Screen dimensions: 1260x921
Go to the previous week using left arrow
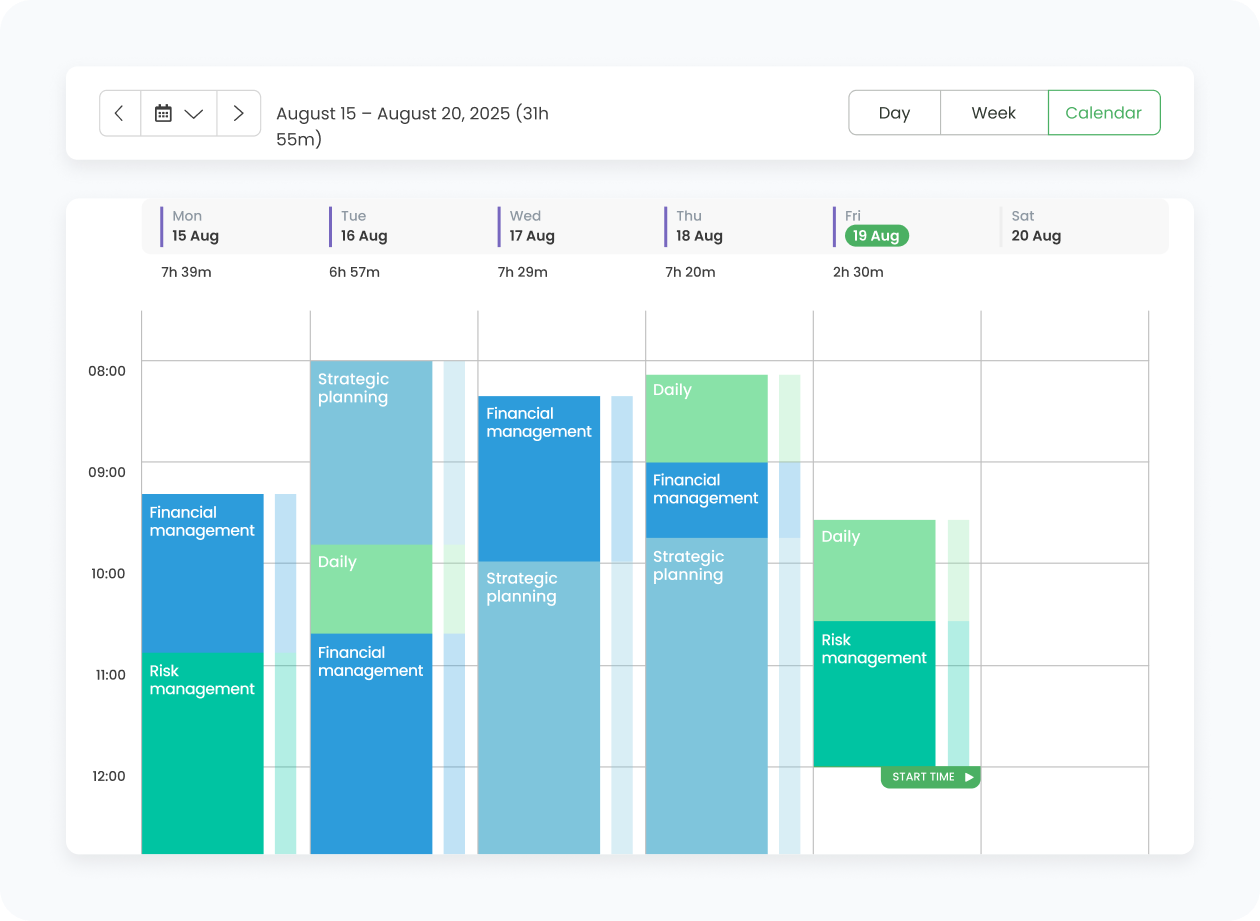pos(120,113)
